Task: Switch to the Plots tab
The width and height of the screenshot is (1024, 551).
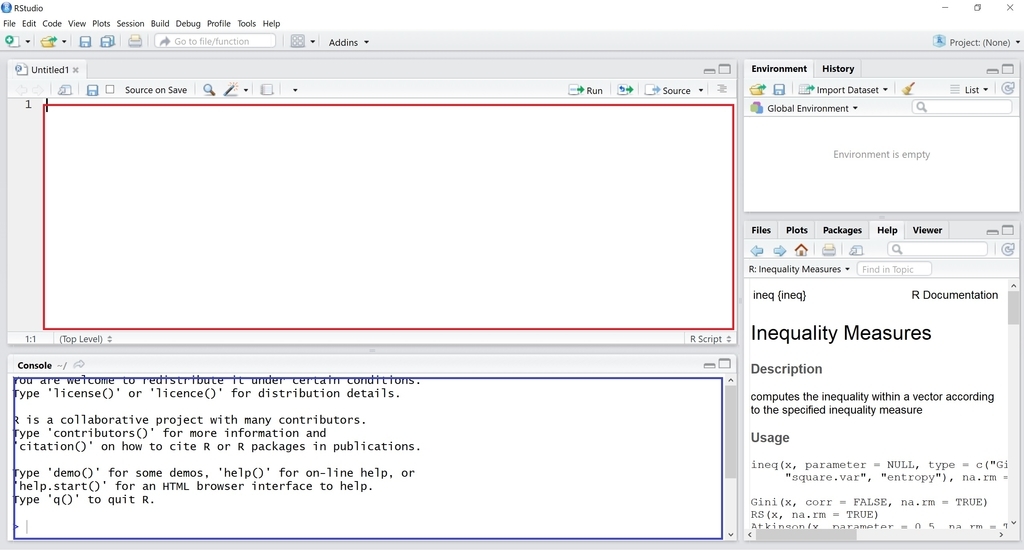Action: coord(796,230)
